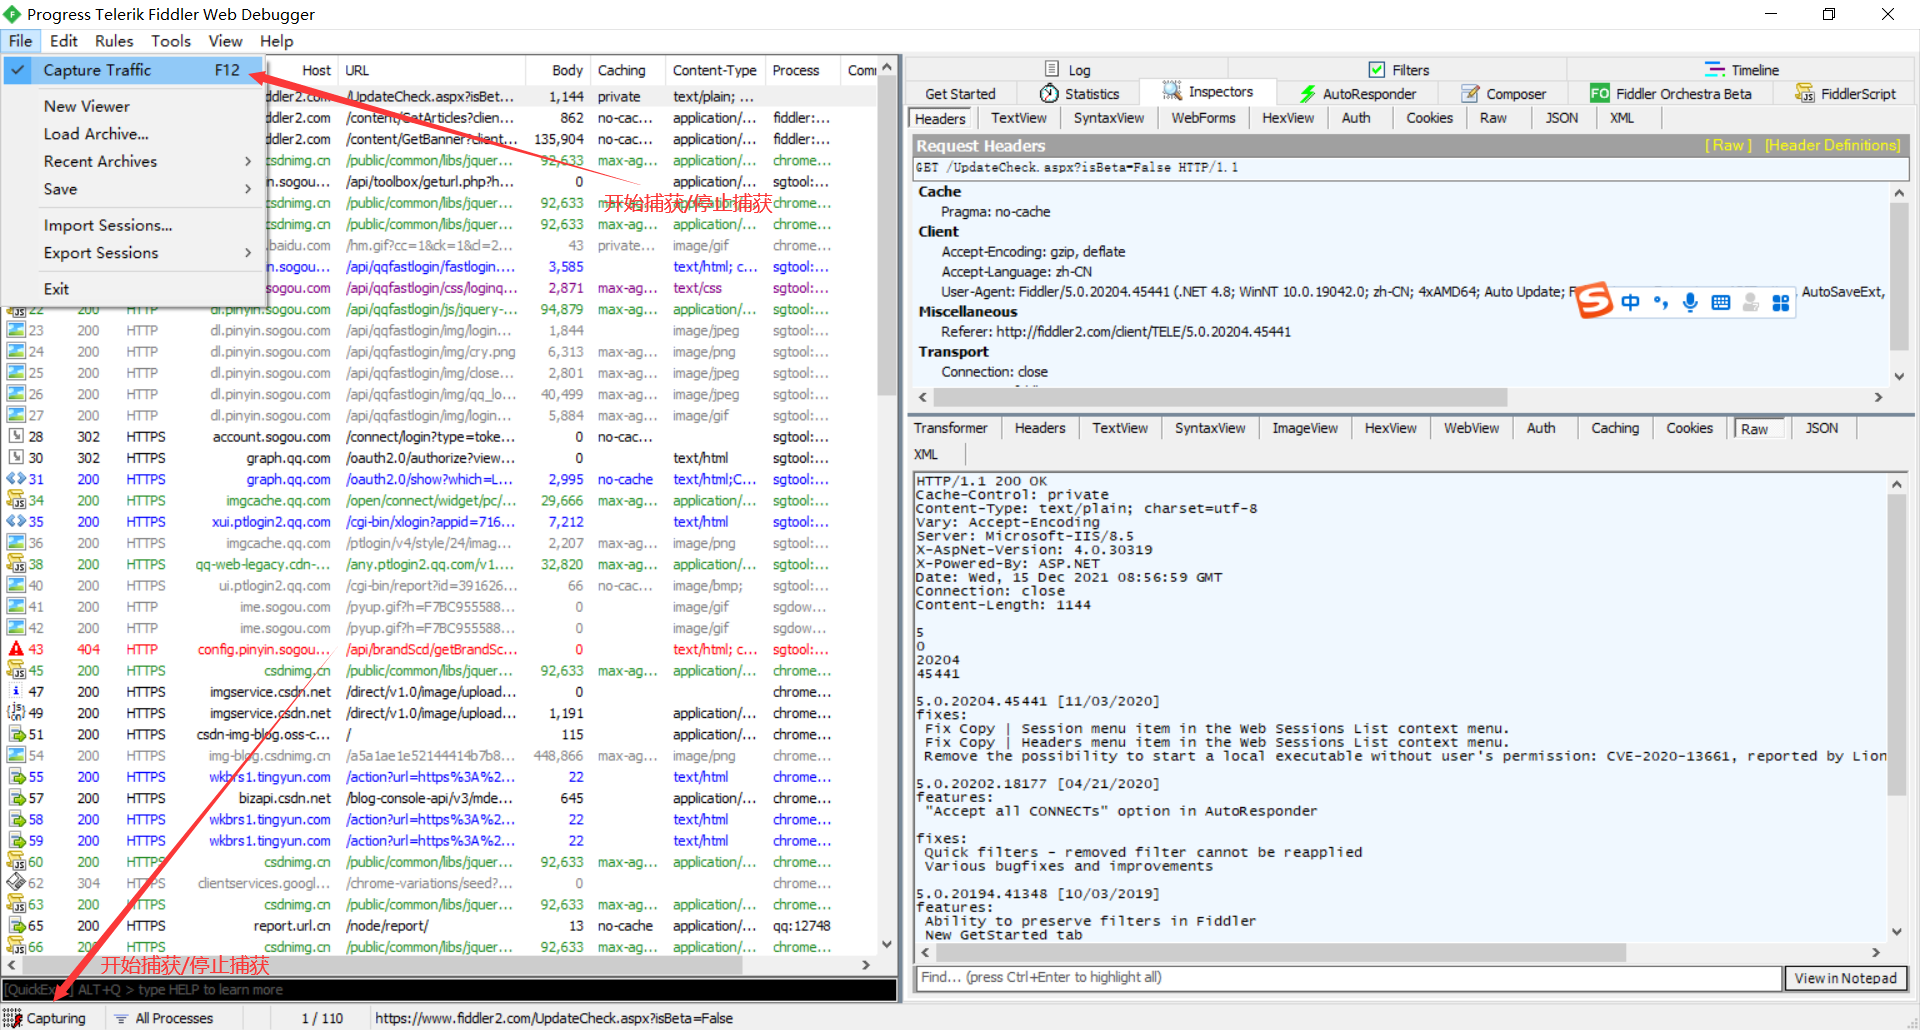Toggle the Filters tab checkbox
Image resolution: width=1920 pixels, height=1030 pixels.
tap(1377, 70)
